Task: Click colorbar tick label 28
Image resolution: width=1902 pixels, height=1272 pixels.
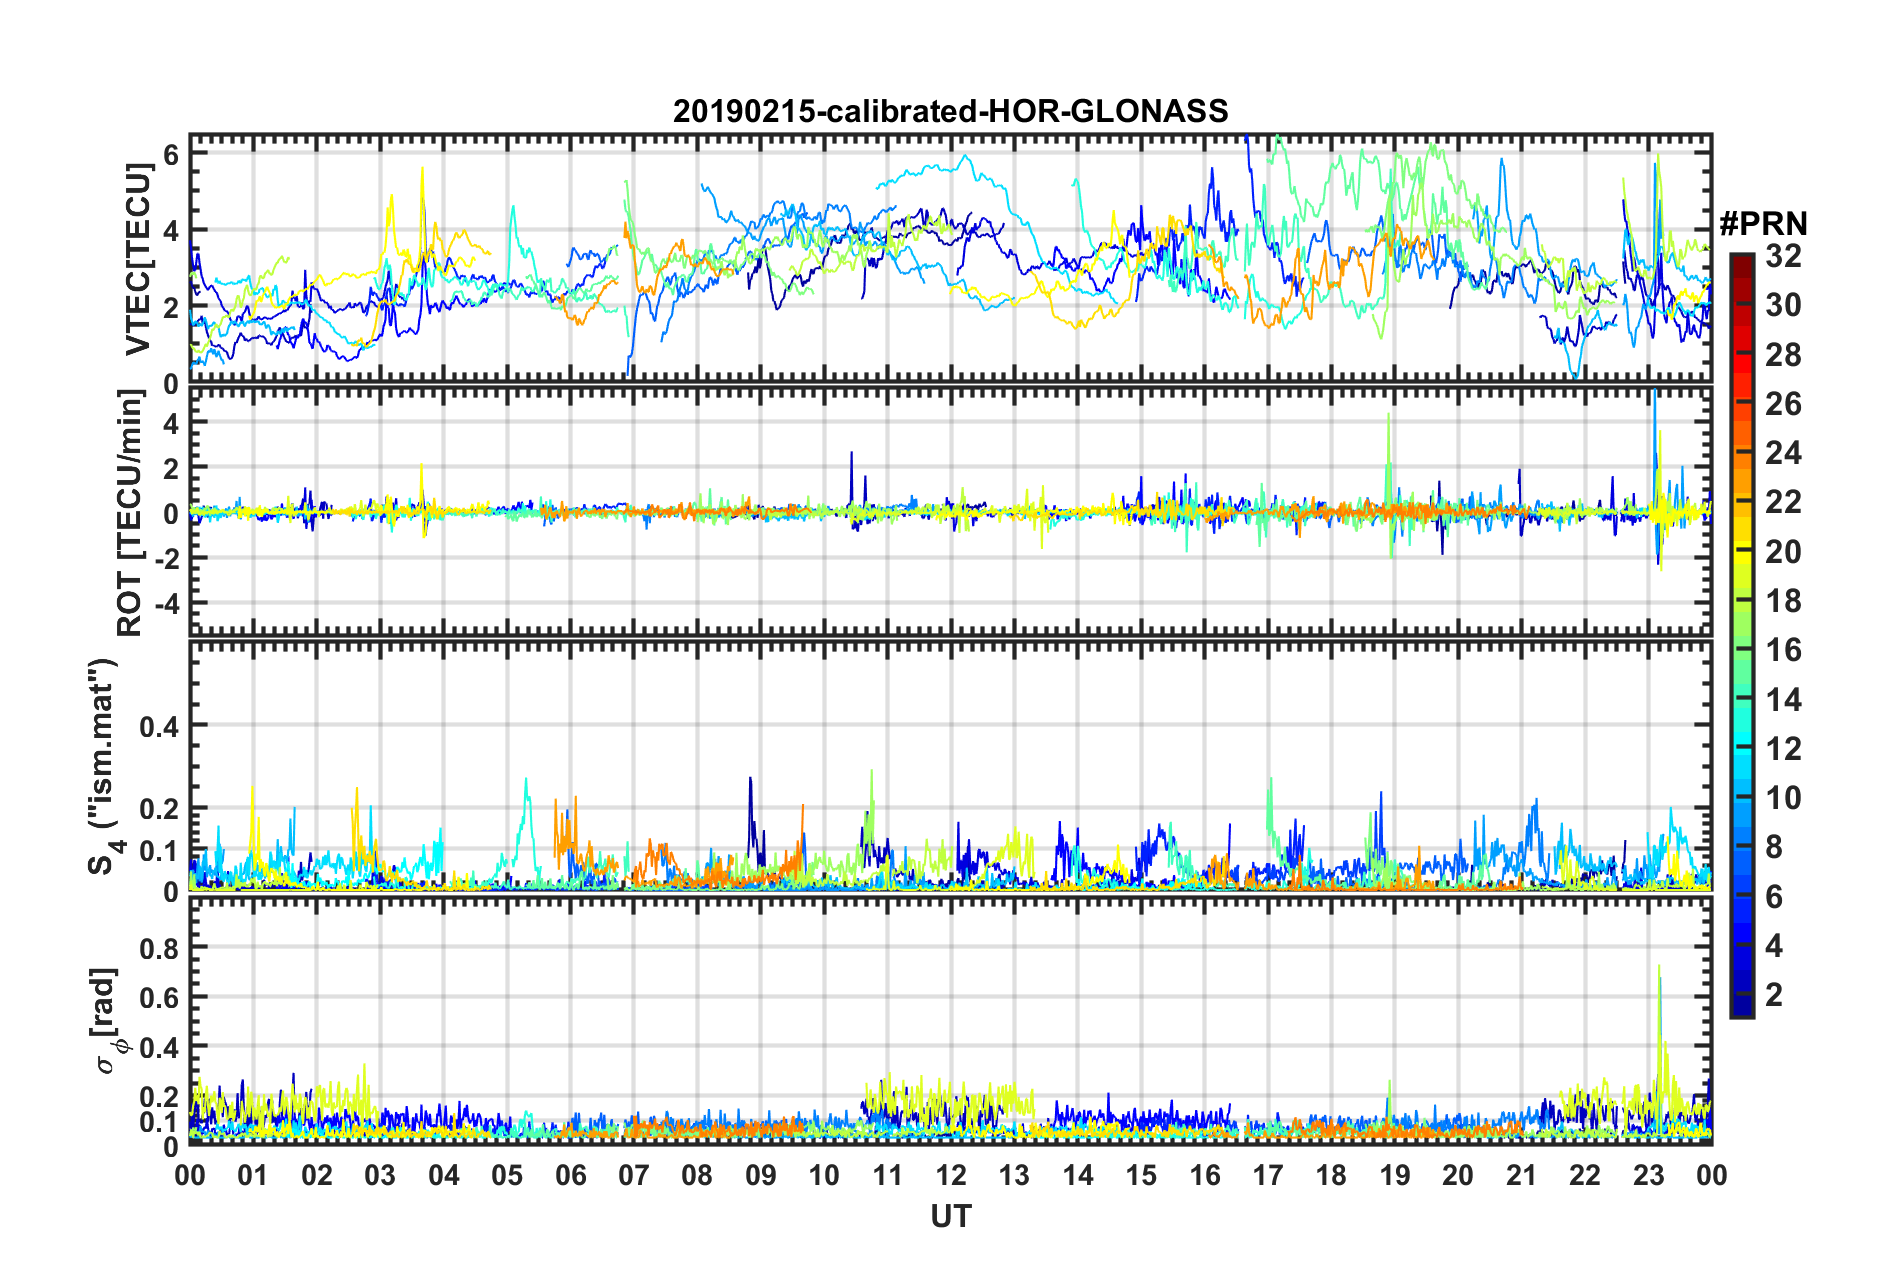Action: (1783, 354)
